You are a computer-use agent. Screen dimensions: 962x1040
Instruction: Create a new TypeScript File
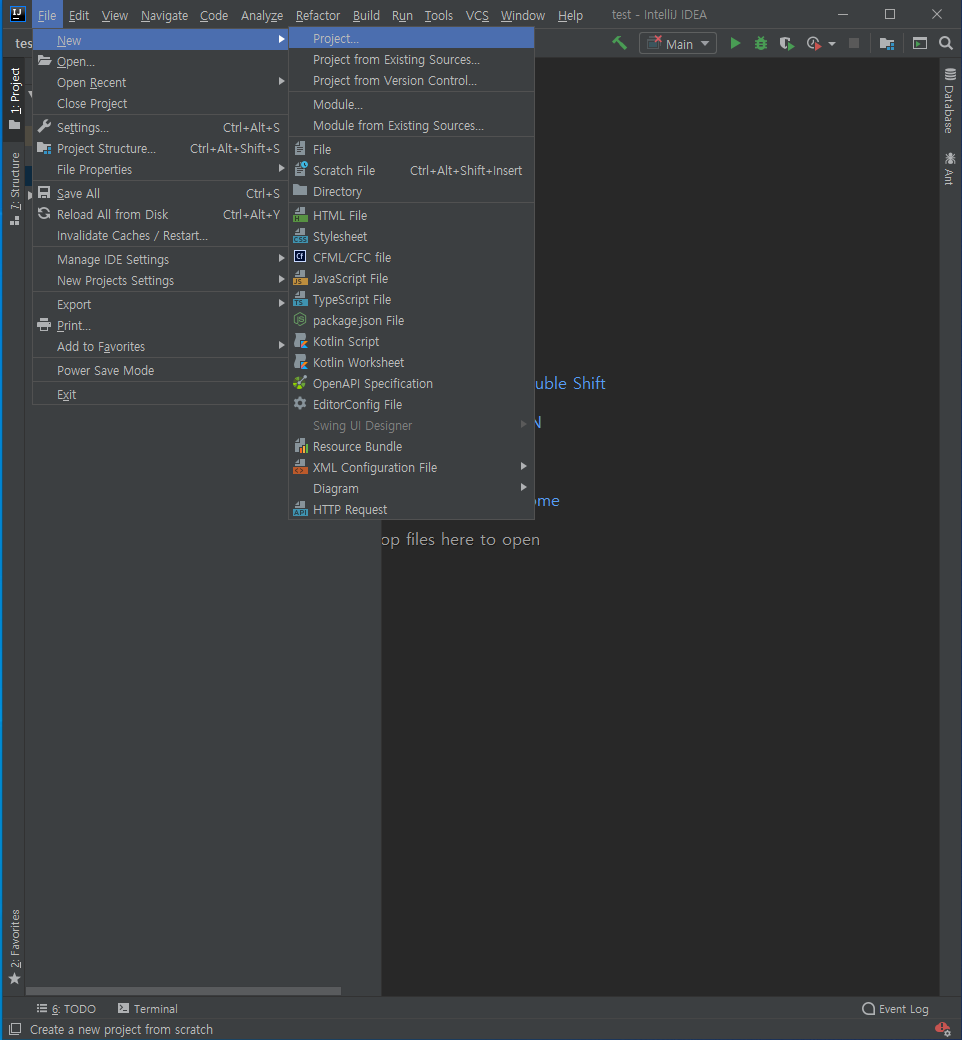(411, 300)
